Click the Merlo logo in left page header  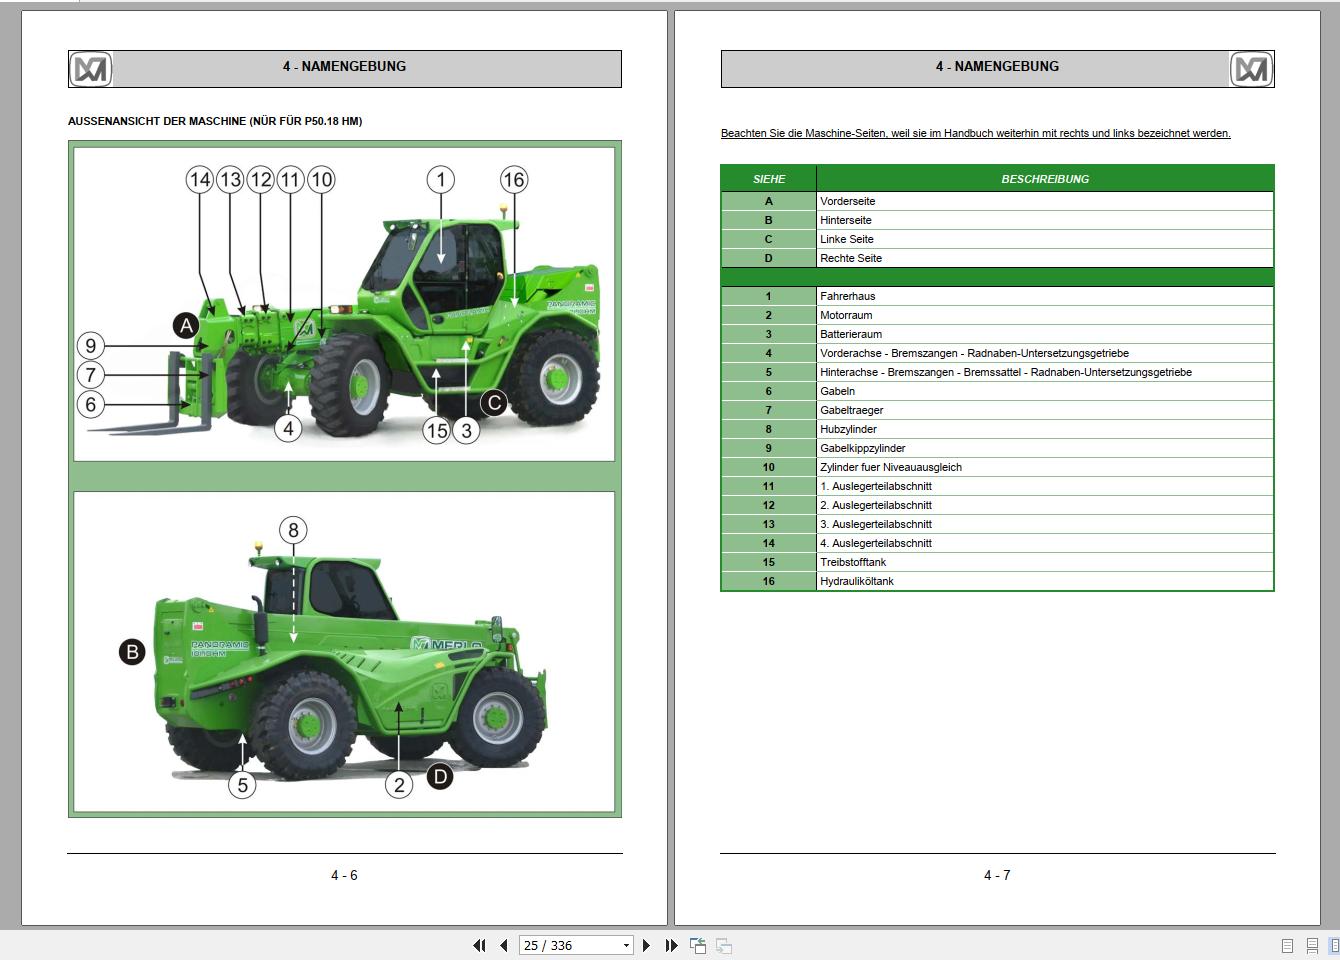pyautogui.click(x=92, y=69)
